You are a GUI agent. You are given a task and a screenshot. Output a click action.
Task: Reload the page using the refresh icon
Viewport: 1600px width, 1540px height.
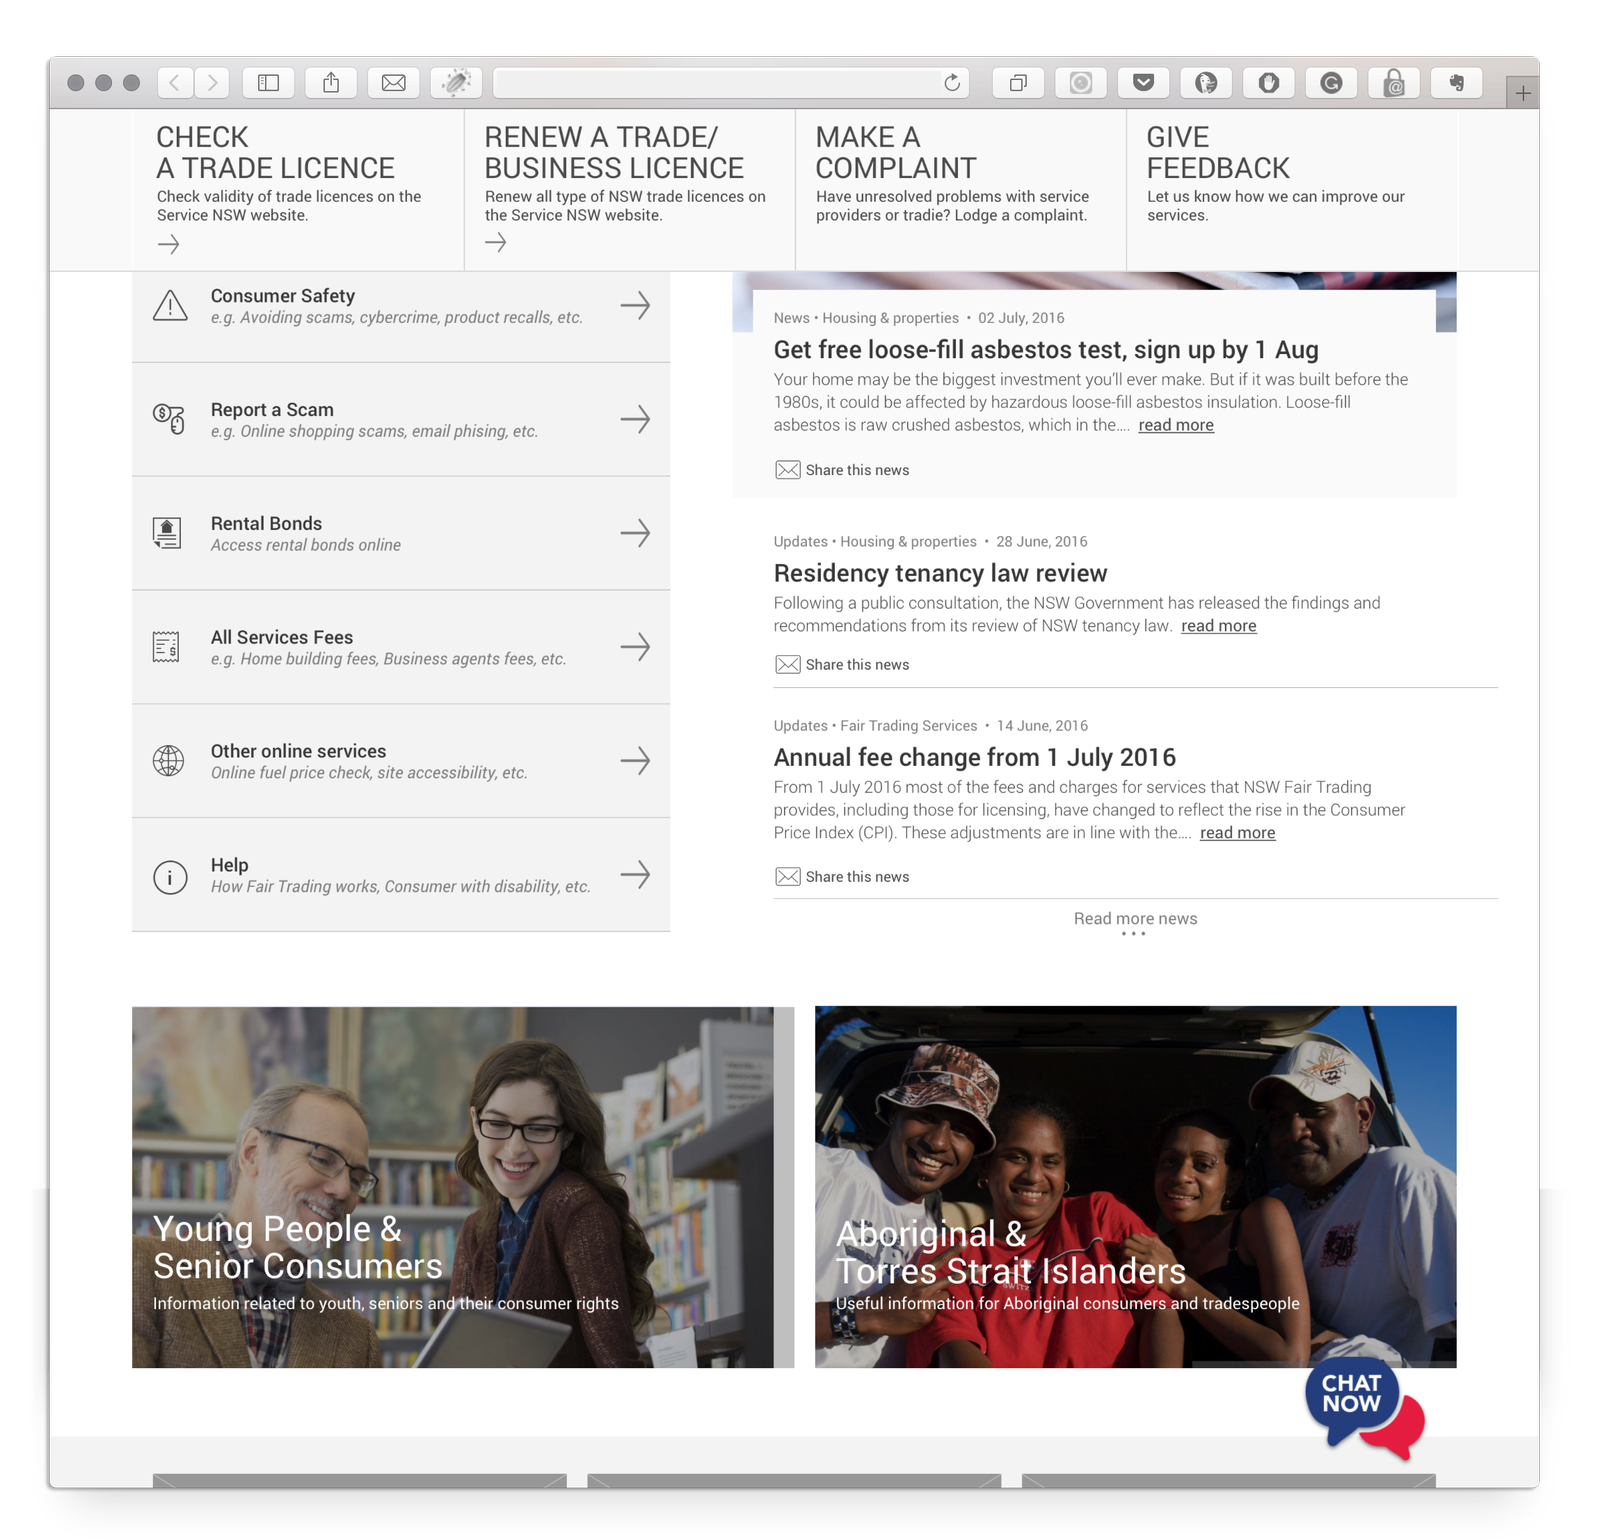pos(952,82)
